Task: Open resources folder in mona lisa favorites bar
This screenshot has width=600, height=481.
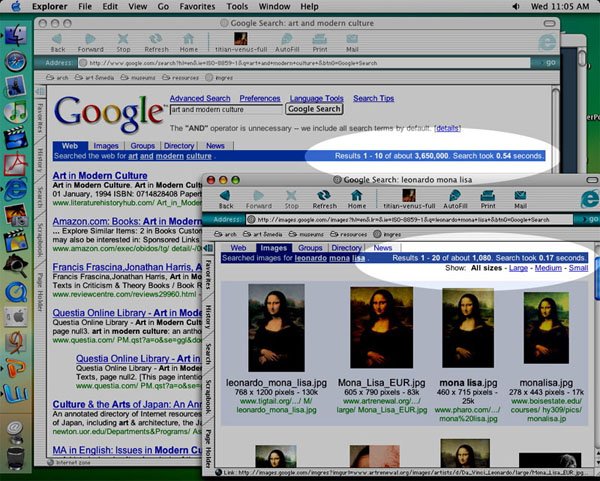Action: 349,234
